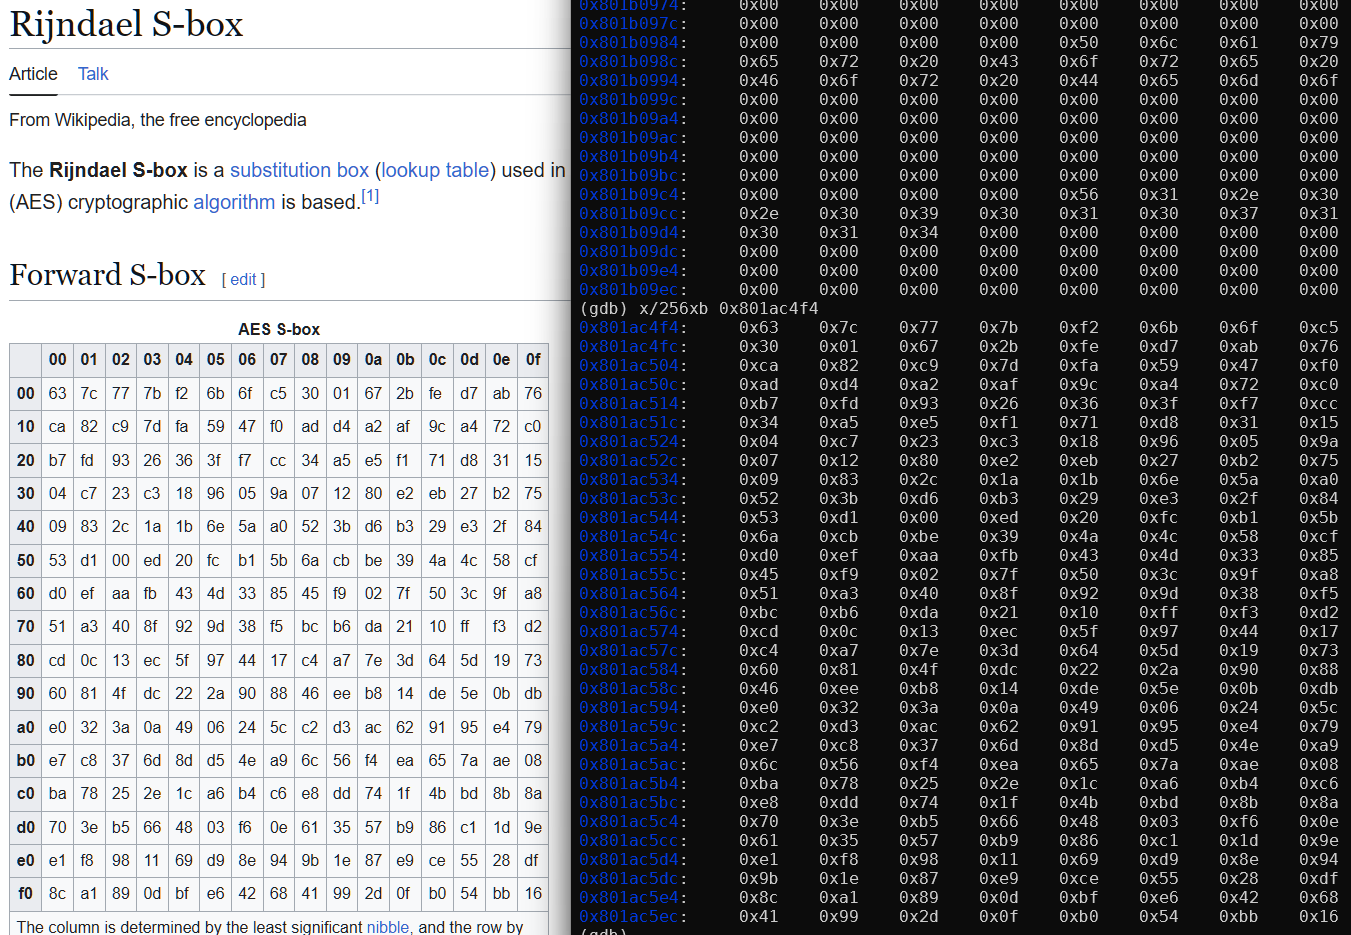Click address 0x801b09c4: in the gdb terminal

tap(633, 194)
